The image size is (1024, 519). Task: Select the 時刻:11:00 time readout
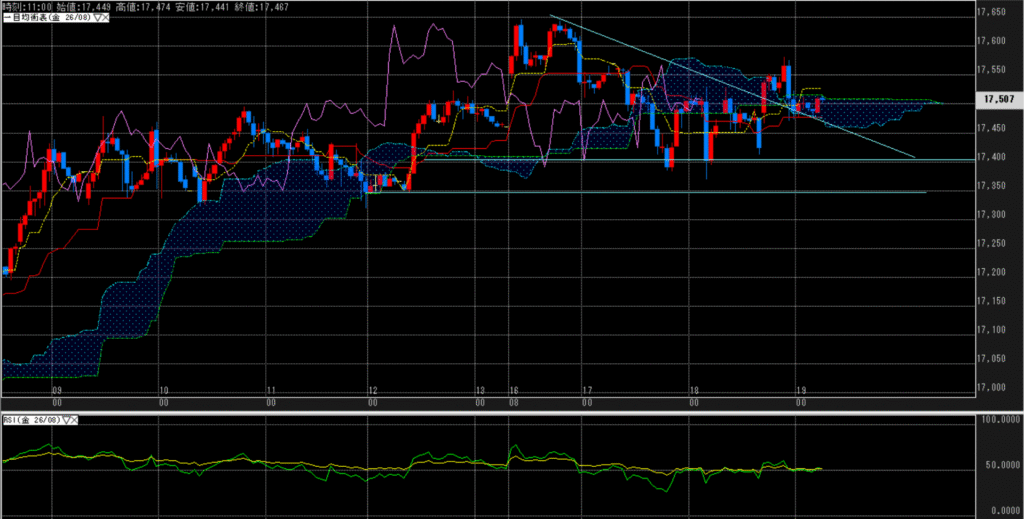point(27,7)
